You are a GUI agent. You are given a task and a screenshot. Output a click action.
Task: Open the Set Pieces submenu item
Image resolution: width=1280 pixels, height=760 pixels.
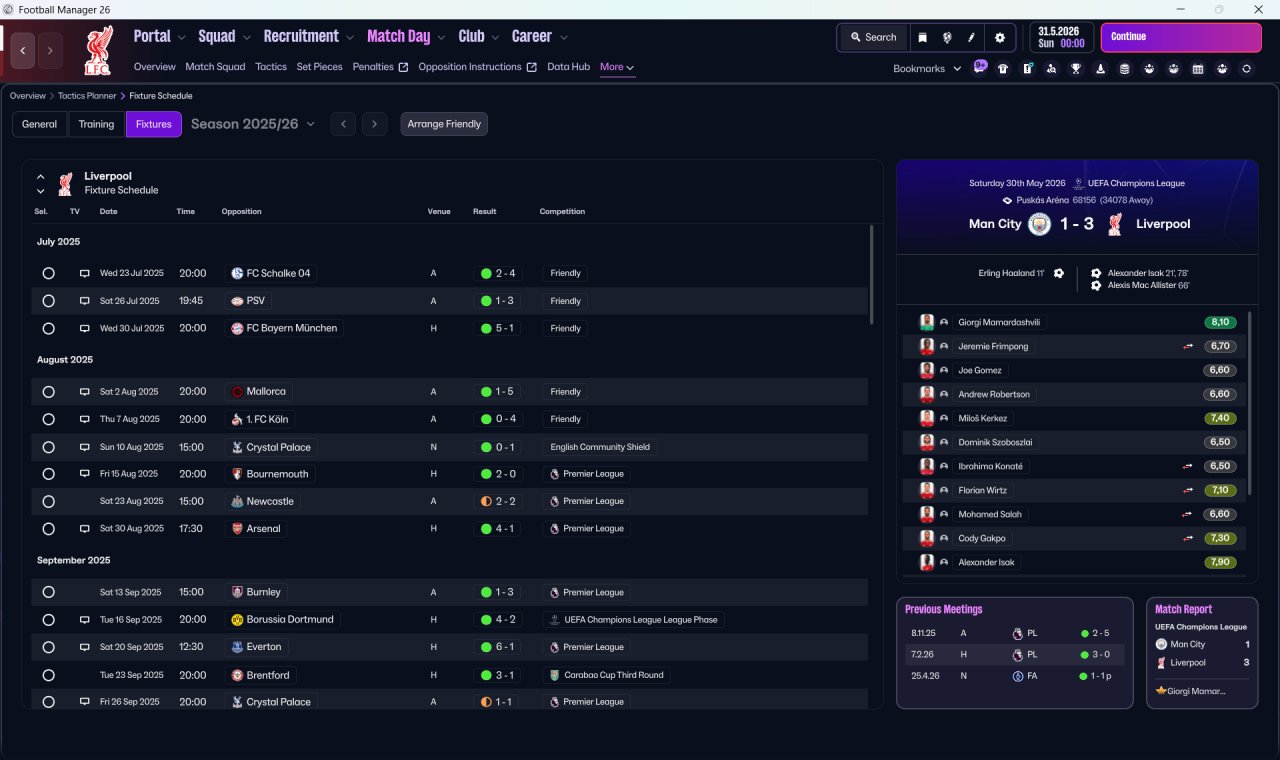(320, 67)
